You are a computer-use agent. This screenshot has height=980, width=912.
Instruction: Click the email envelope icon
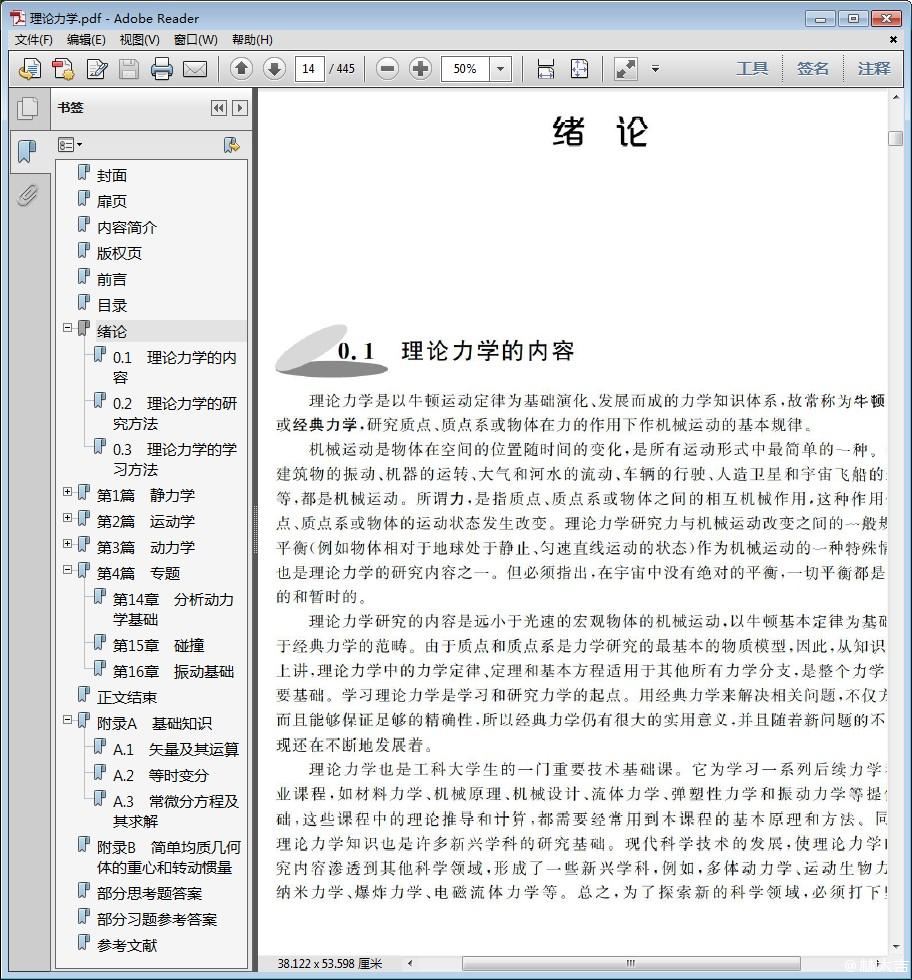(x=194, y=69)
